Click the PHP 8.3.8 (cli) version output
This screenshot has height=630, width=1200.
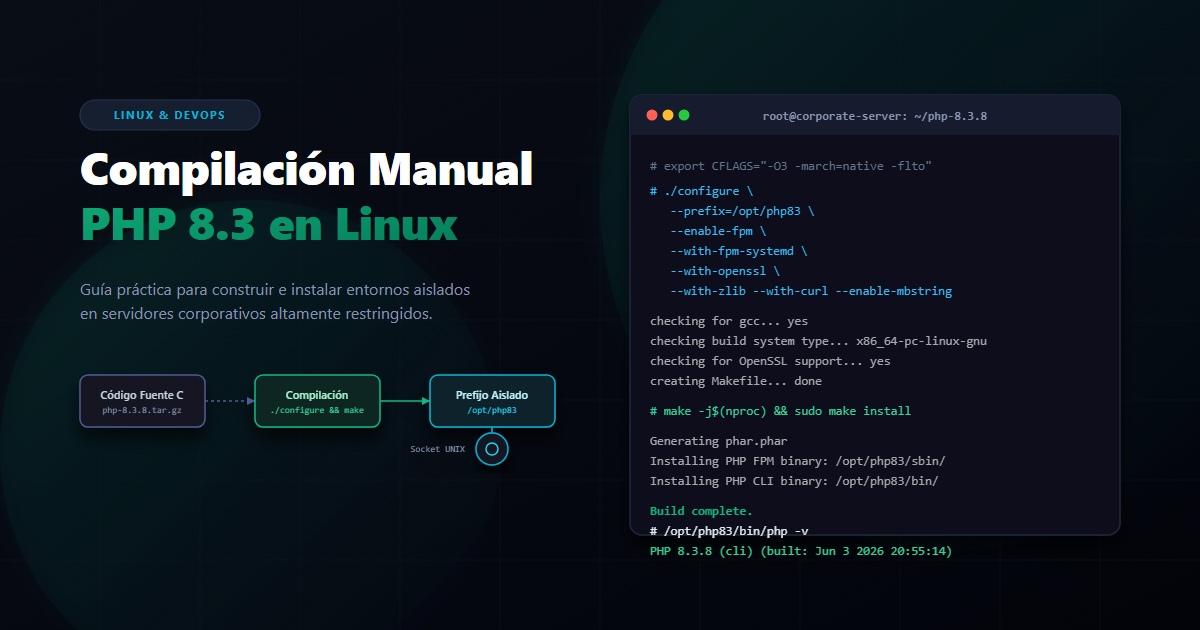tap(801, 551)
